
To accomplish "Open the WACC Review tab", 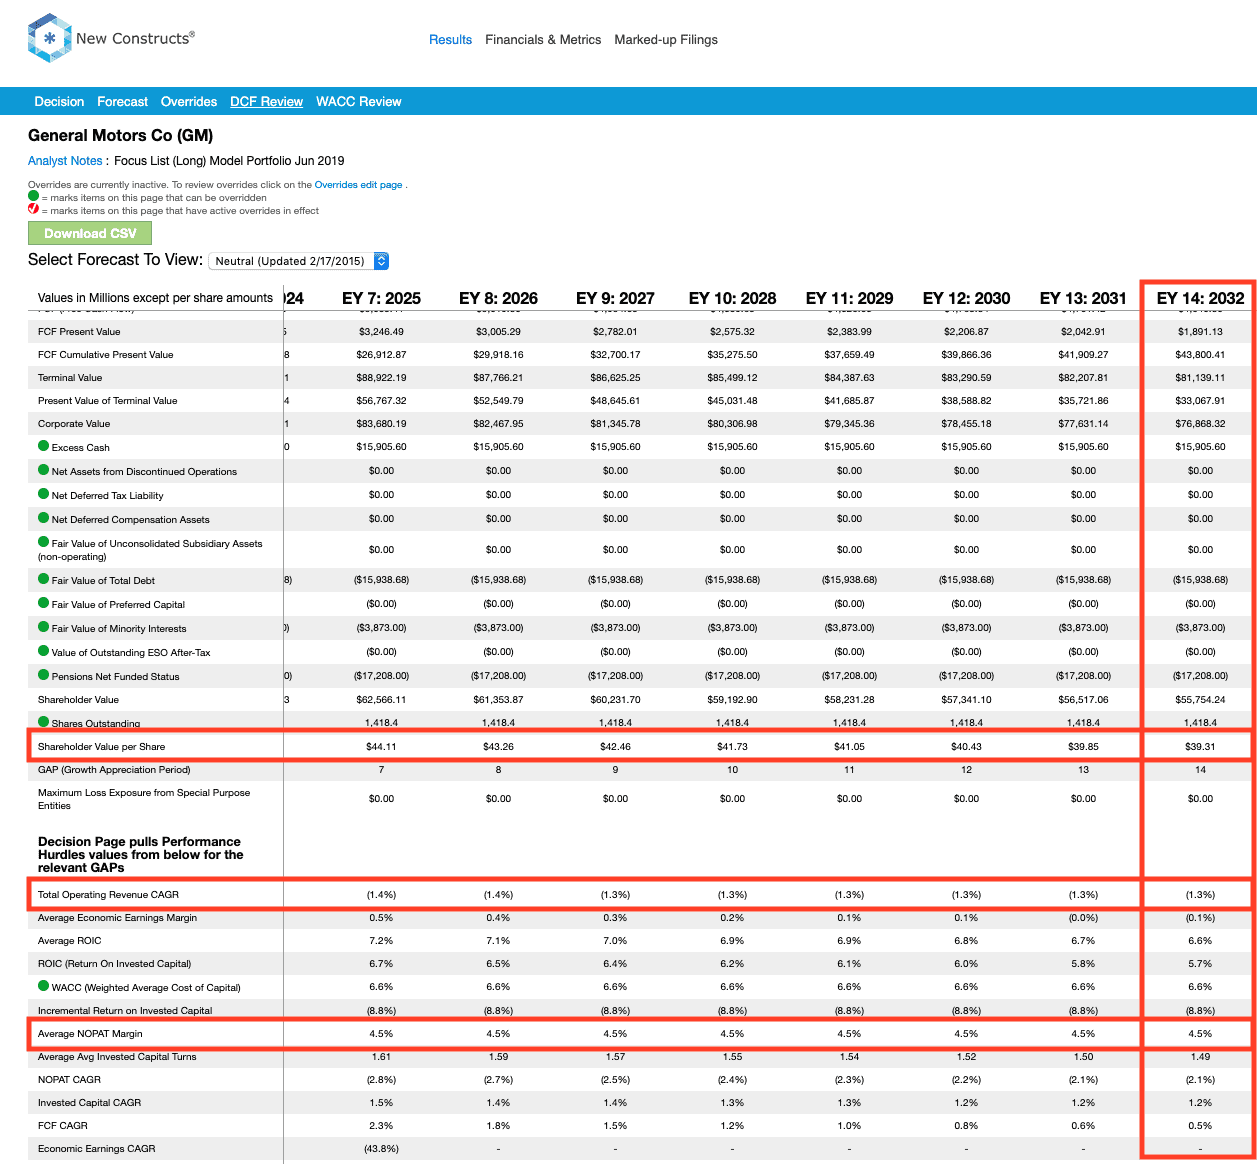I will tap(359, 102).
